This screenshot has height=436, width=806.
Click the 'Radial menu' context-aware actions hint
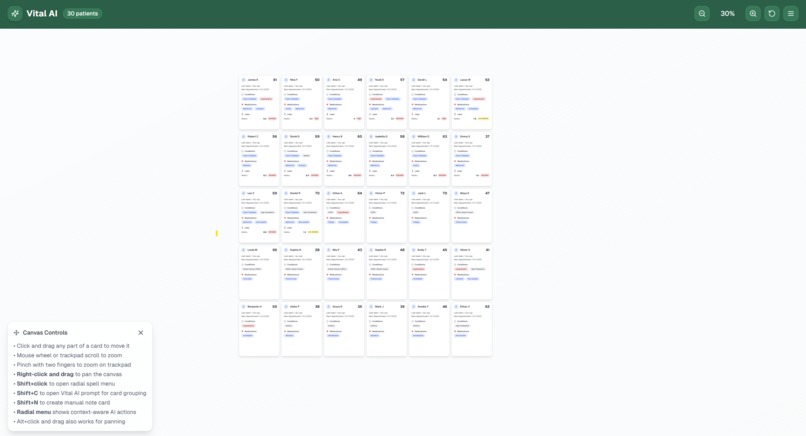point(75,412)
